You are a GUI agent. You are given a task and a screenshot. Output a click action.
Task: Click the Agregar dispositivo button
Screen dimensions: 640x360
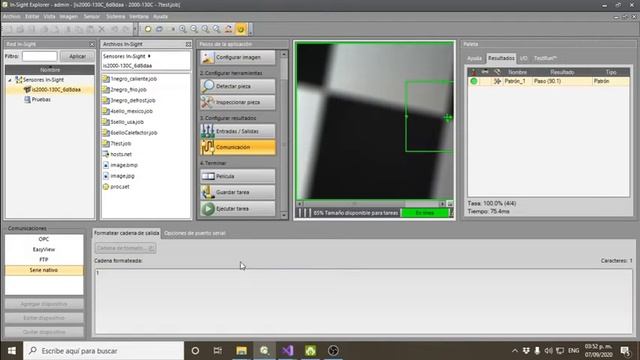44,304
